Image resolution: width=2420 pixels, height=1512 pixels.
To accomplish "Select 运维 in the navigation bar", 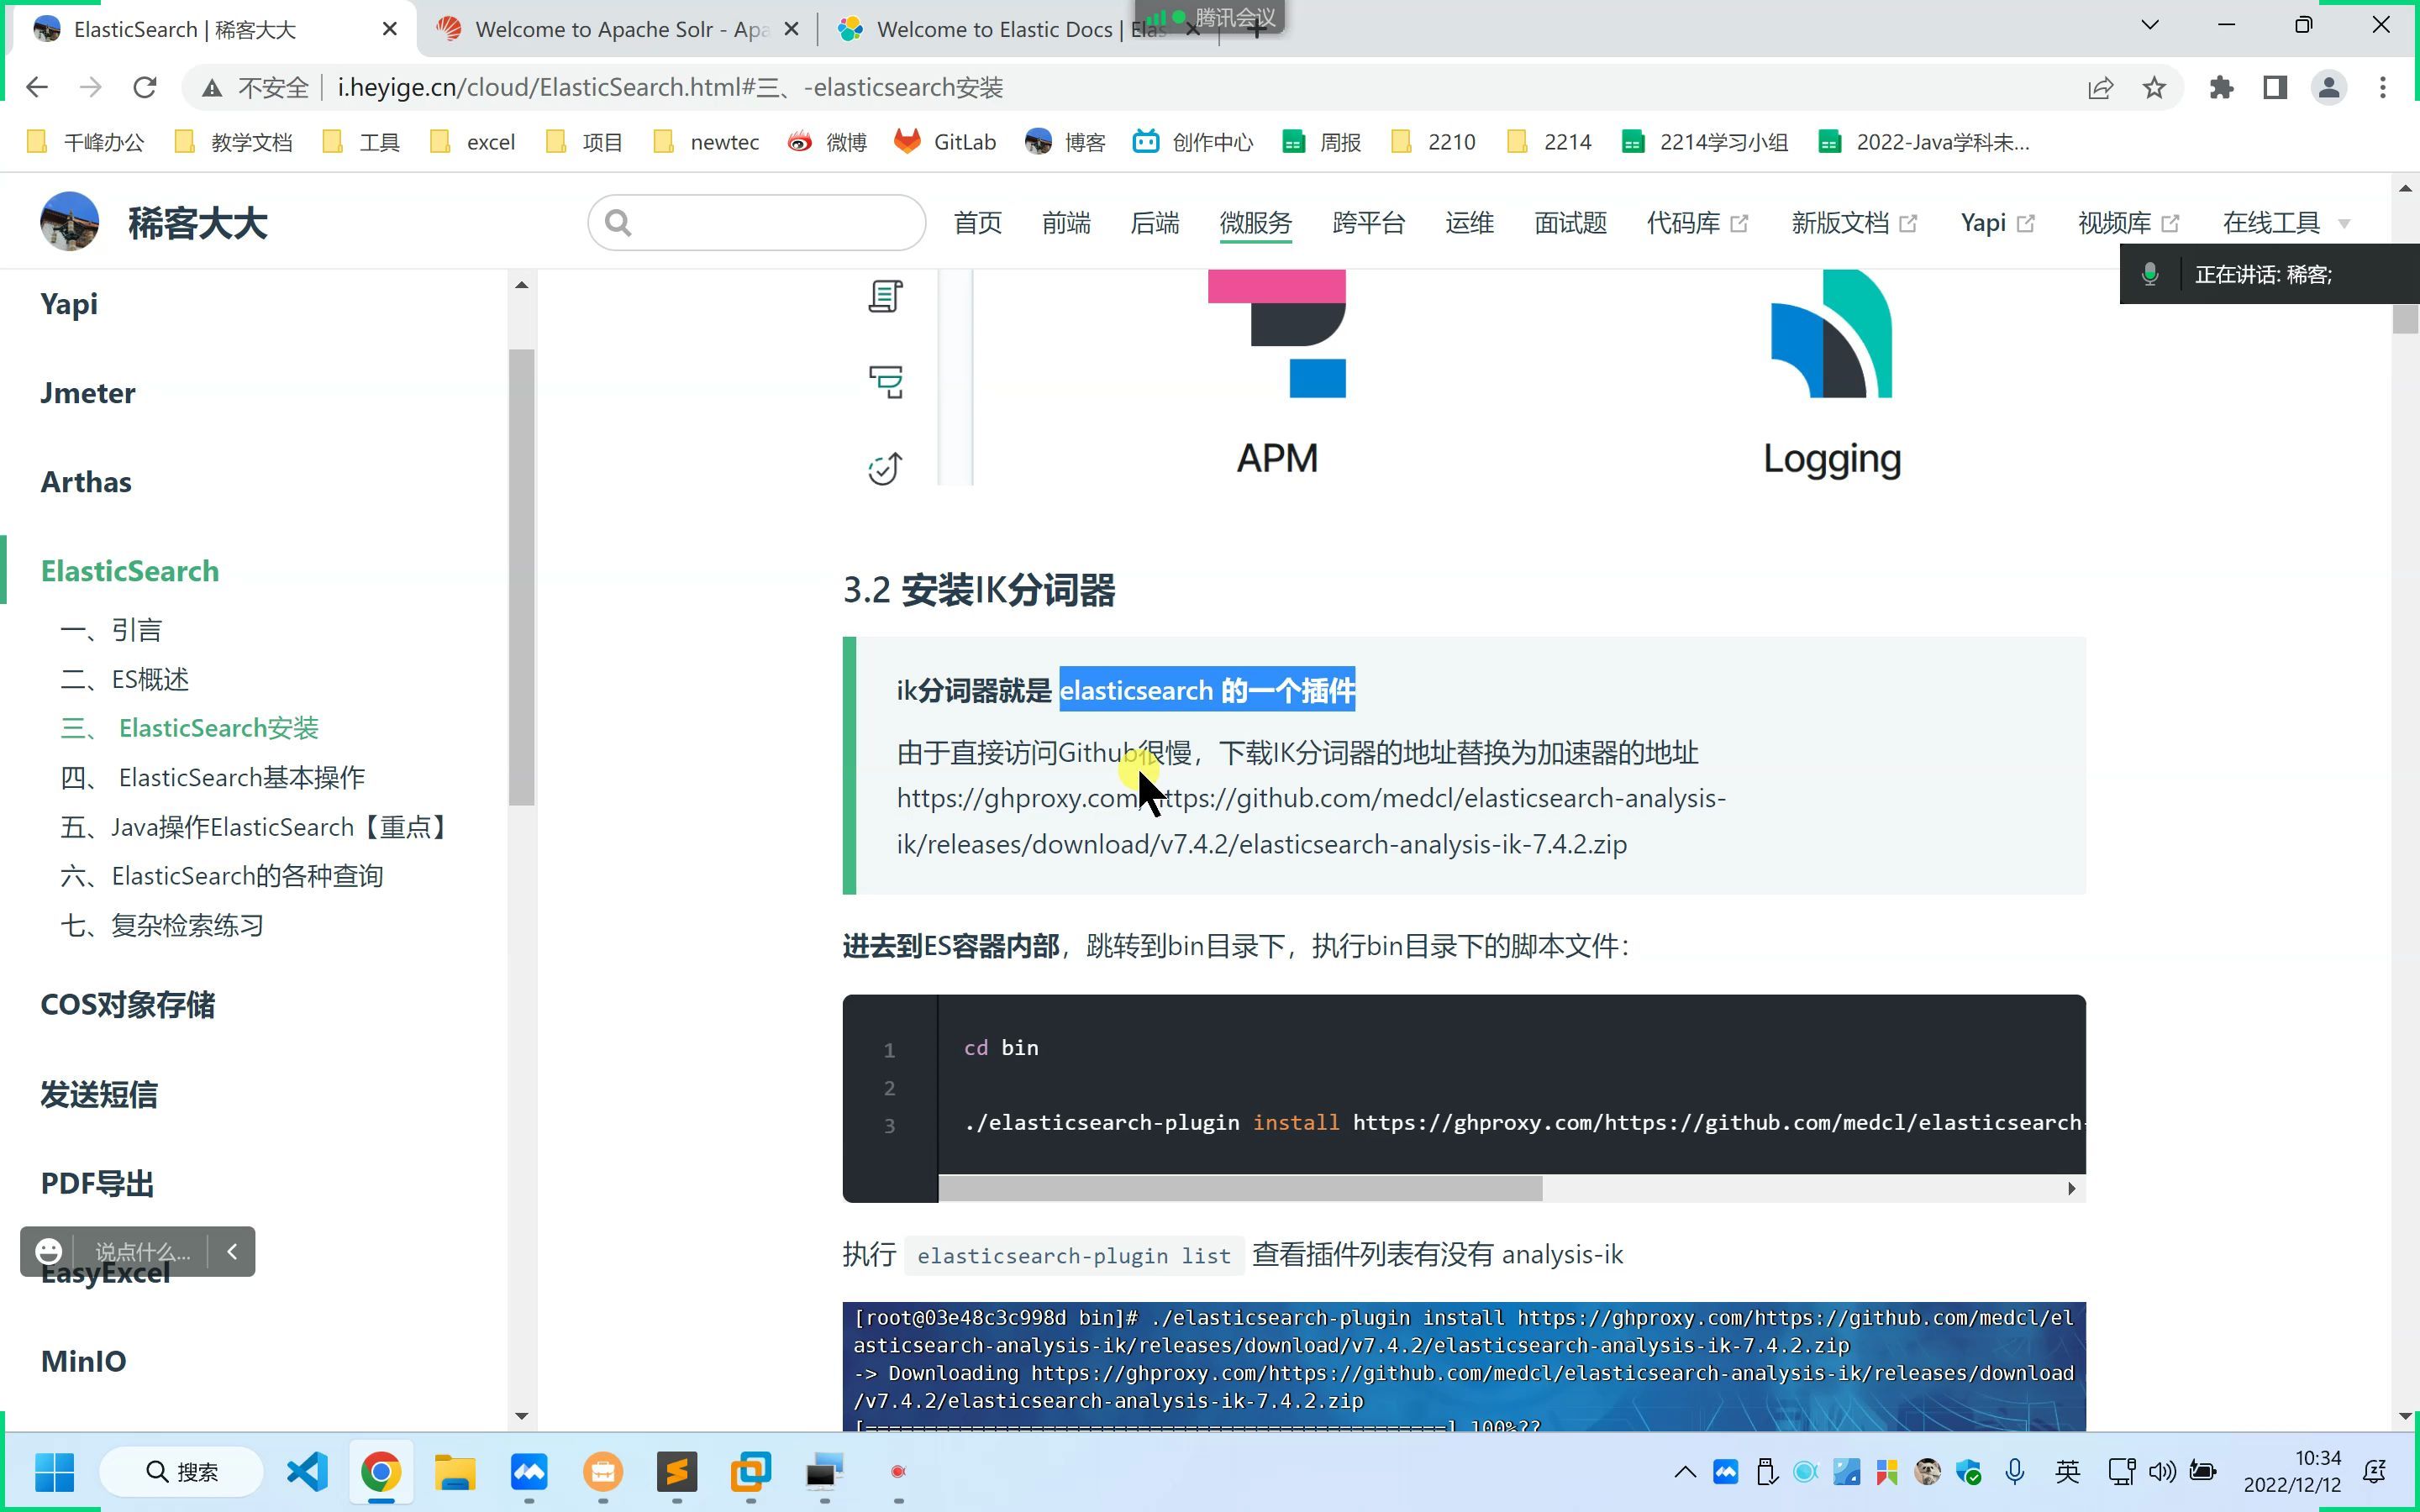I will click(1469, 223).
